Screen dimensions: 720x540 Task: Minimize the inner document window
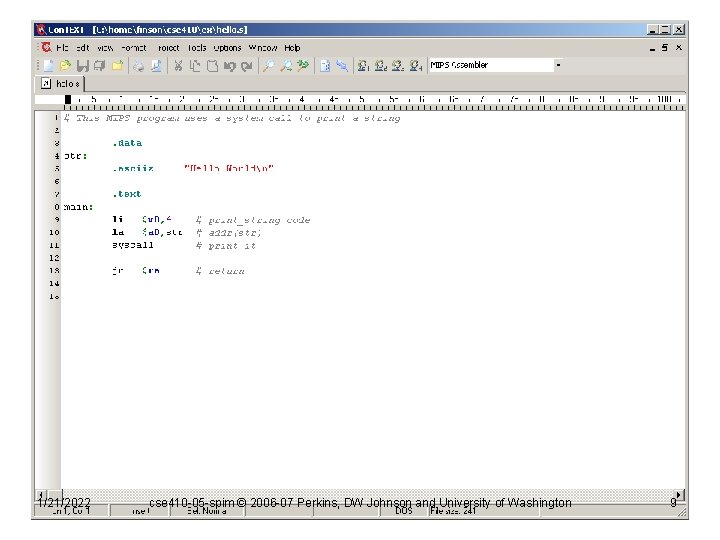coord(652,48)
